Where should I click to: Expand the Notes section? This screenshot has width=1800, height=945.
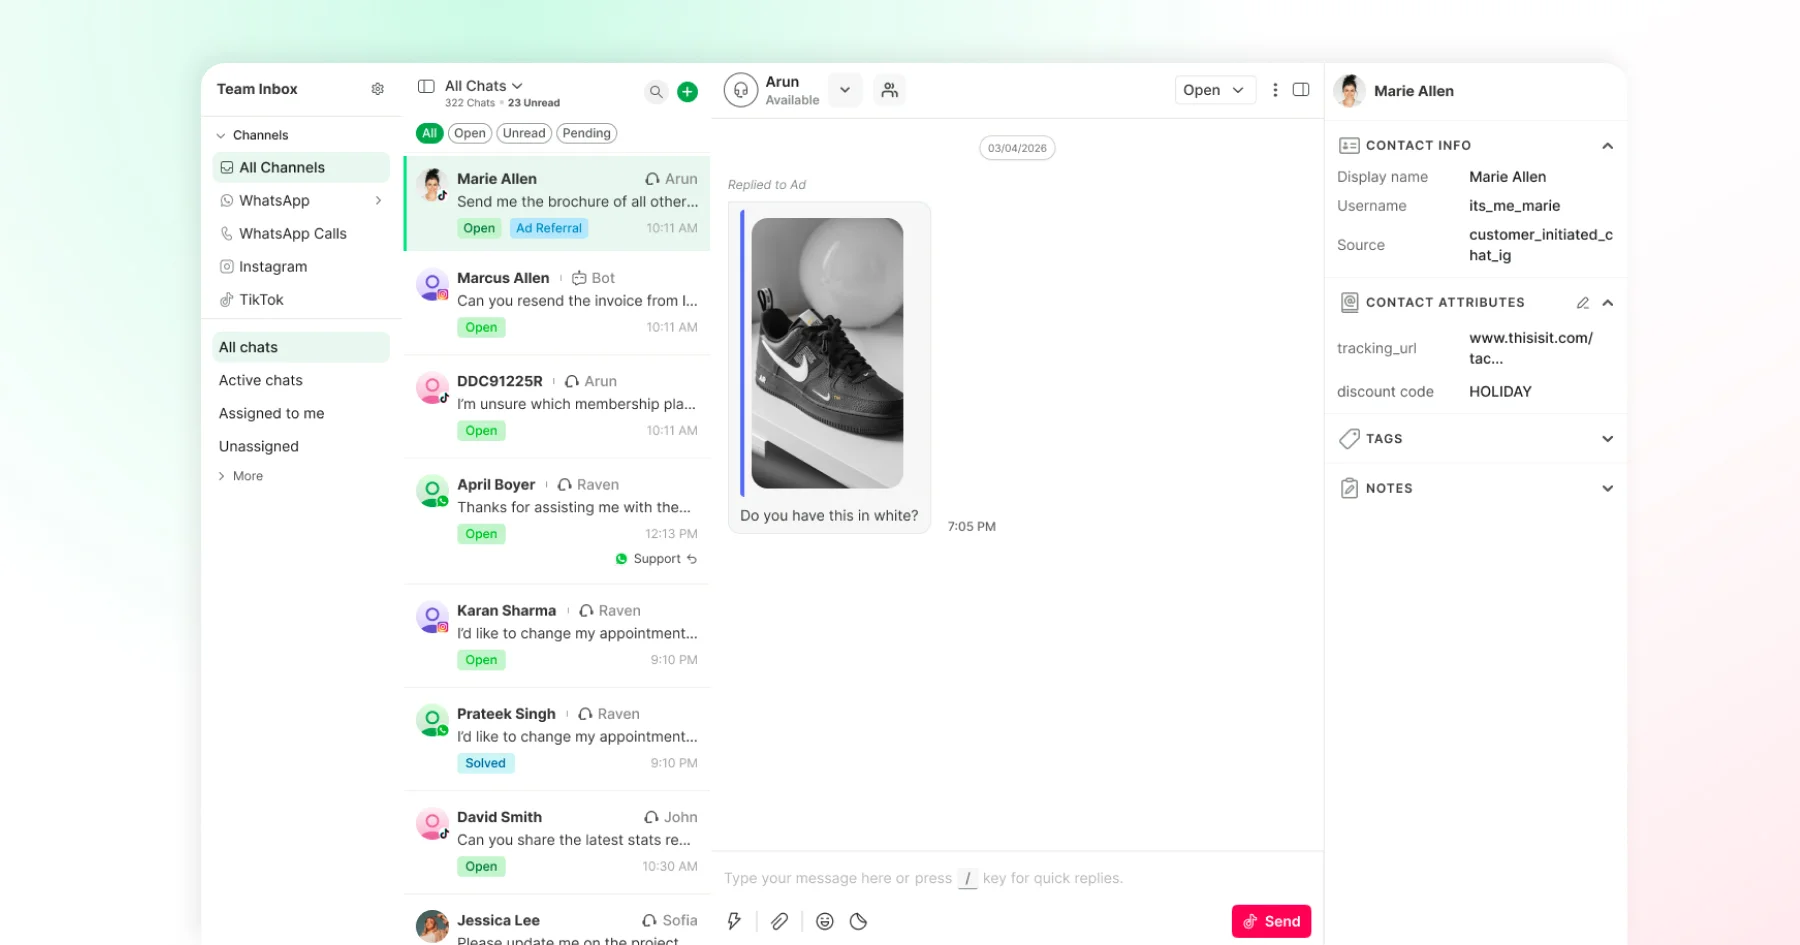pyautogui.click(x=1607, y=489)
